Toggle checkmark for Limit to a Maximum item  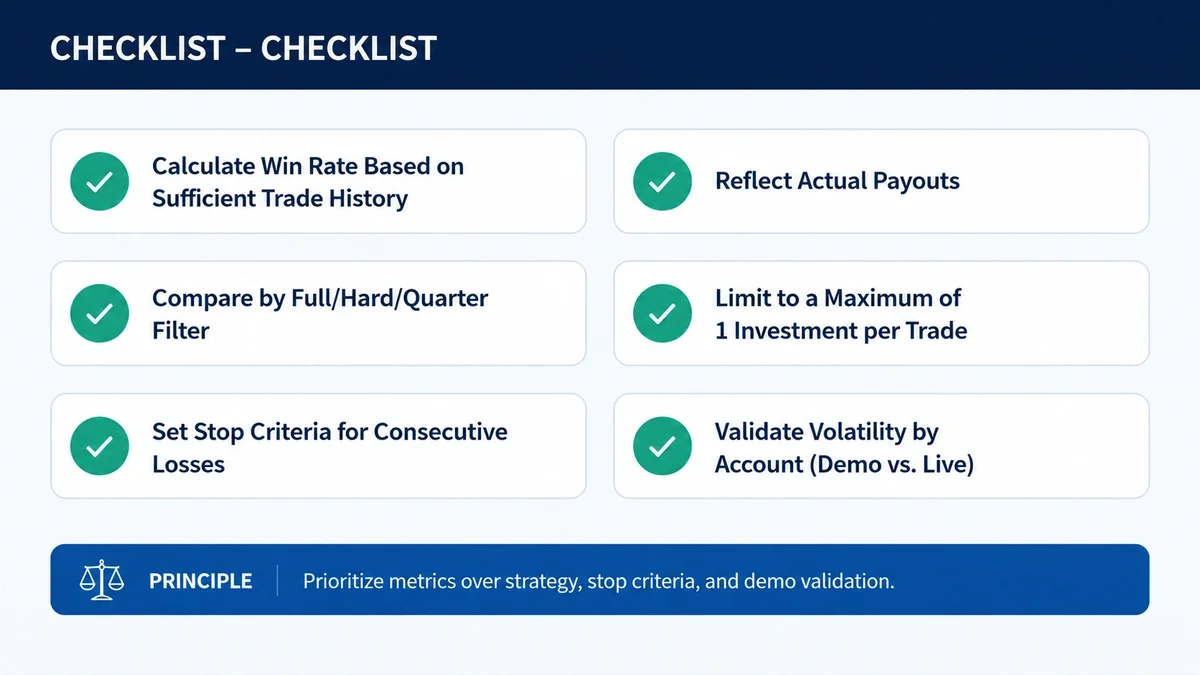tap(662, 313)
